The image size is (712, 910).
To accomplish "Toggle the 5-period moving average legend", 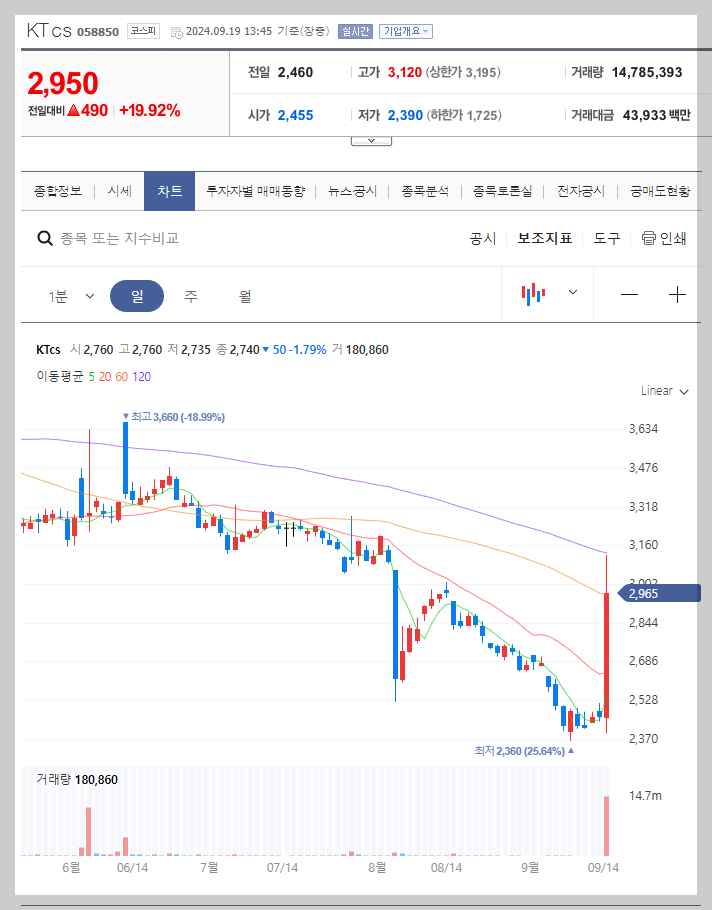I will (90, 377).
